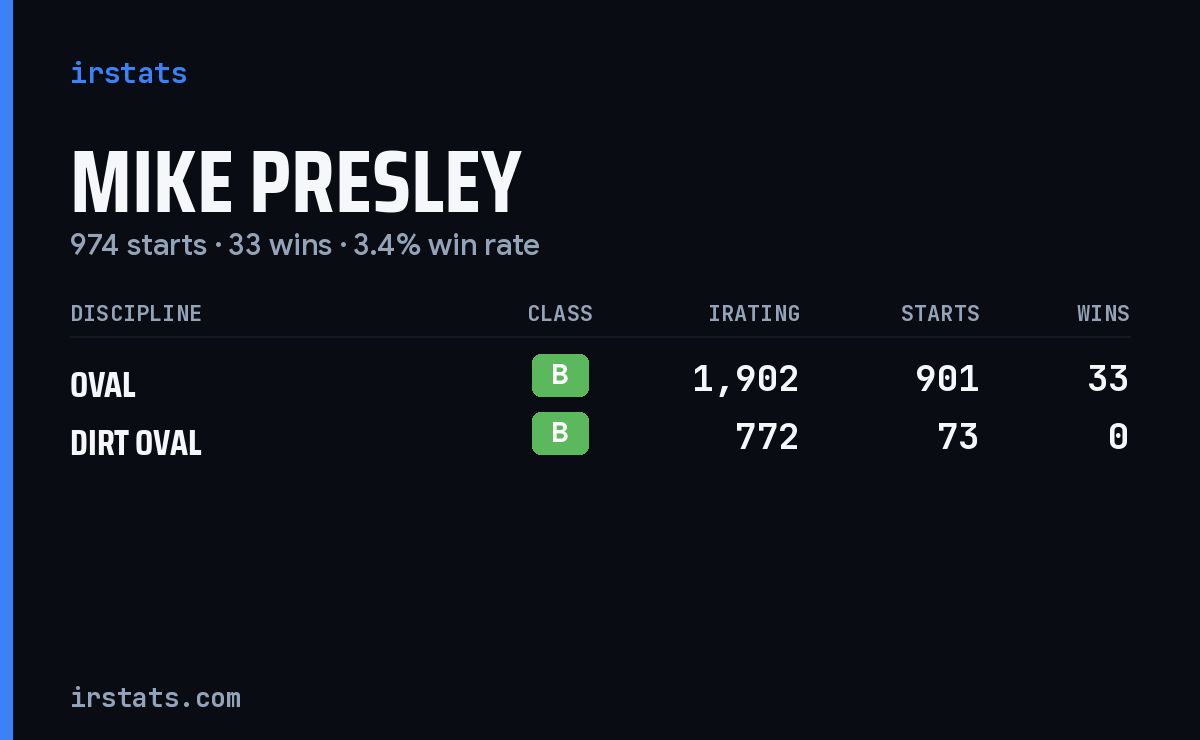Screen dimensions: 1200x740
Task: Select the Mike Presley name heading
Action: point(296,183)
